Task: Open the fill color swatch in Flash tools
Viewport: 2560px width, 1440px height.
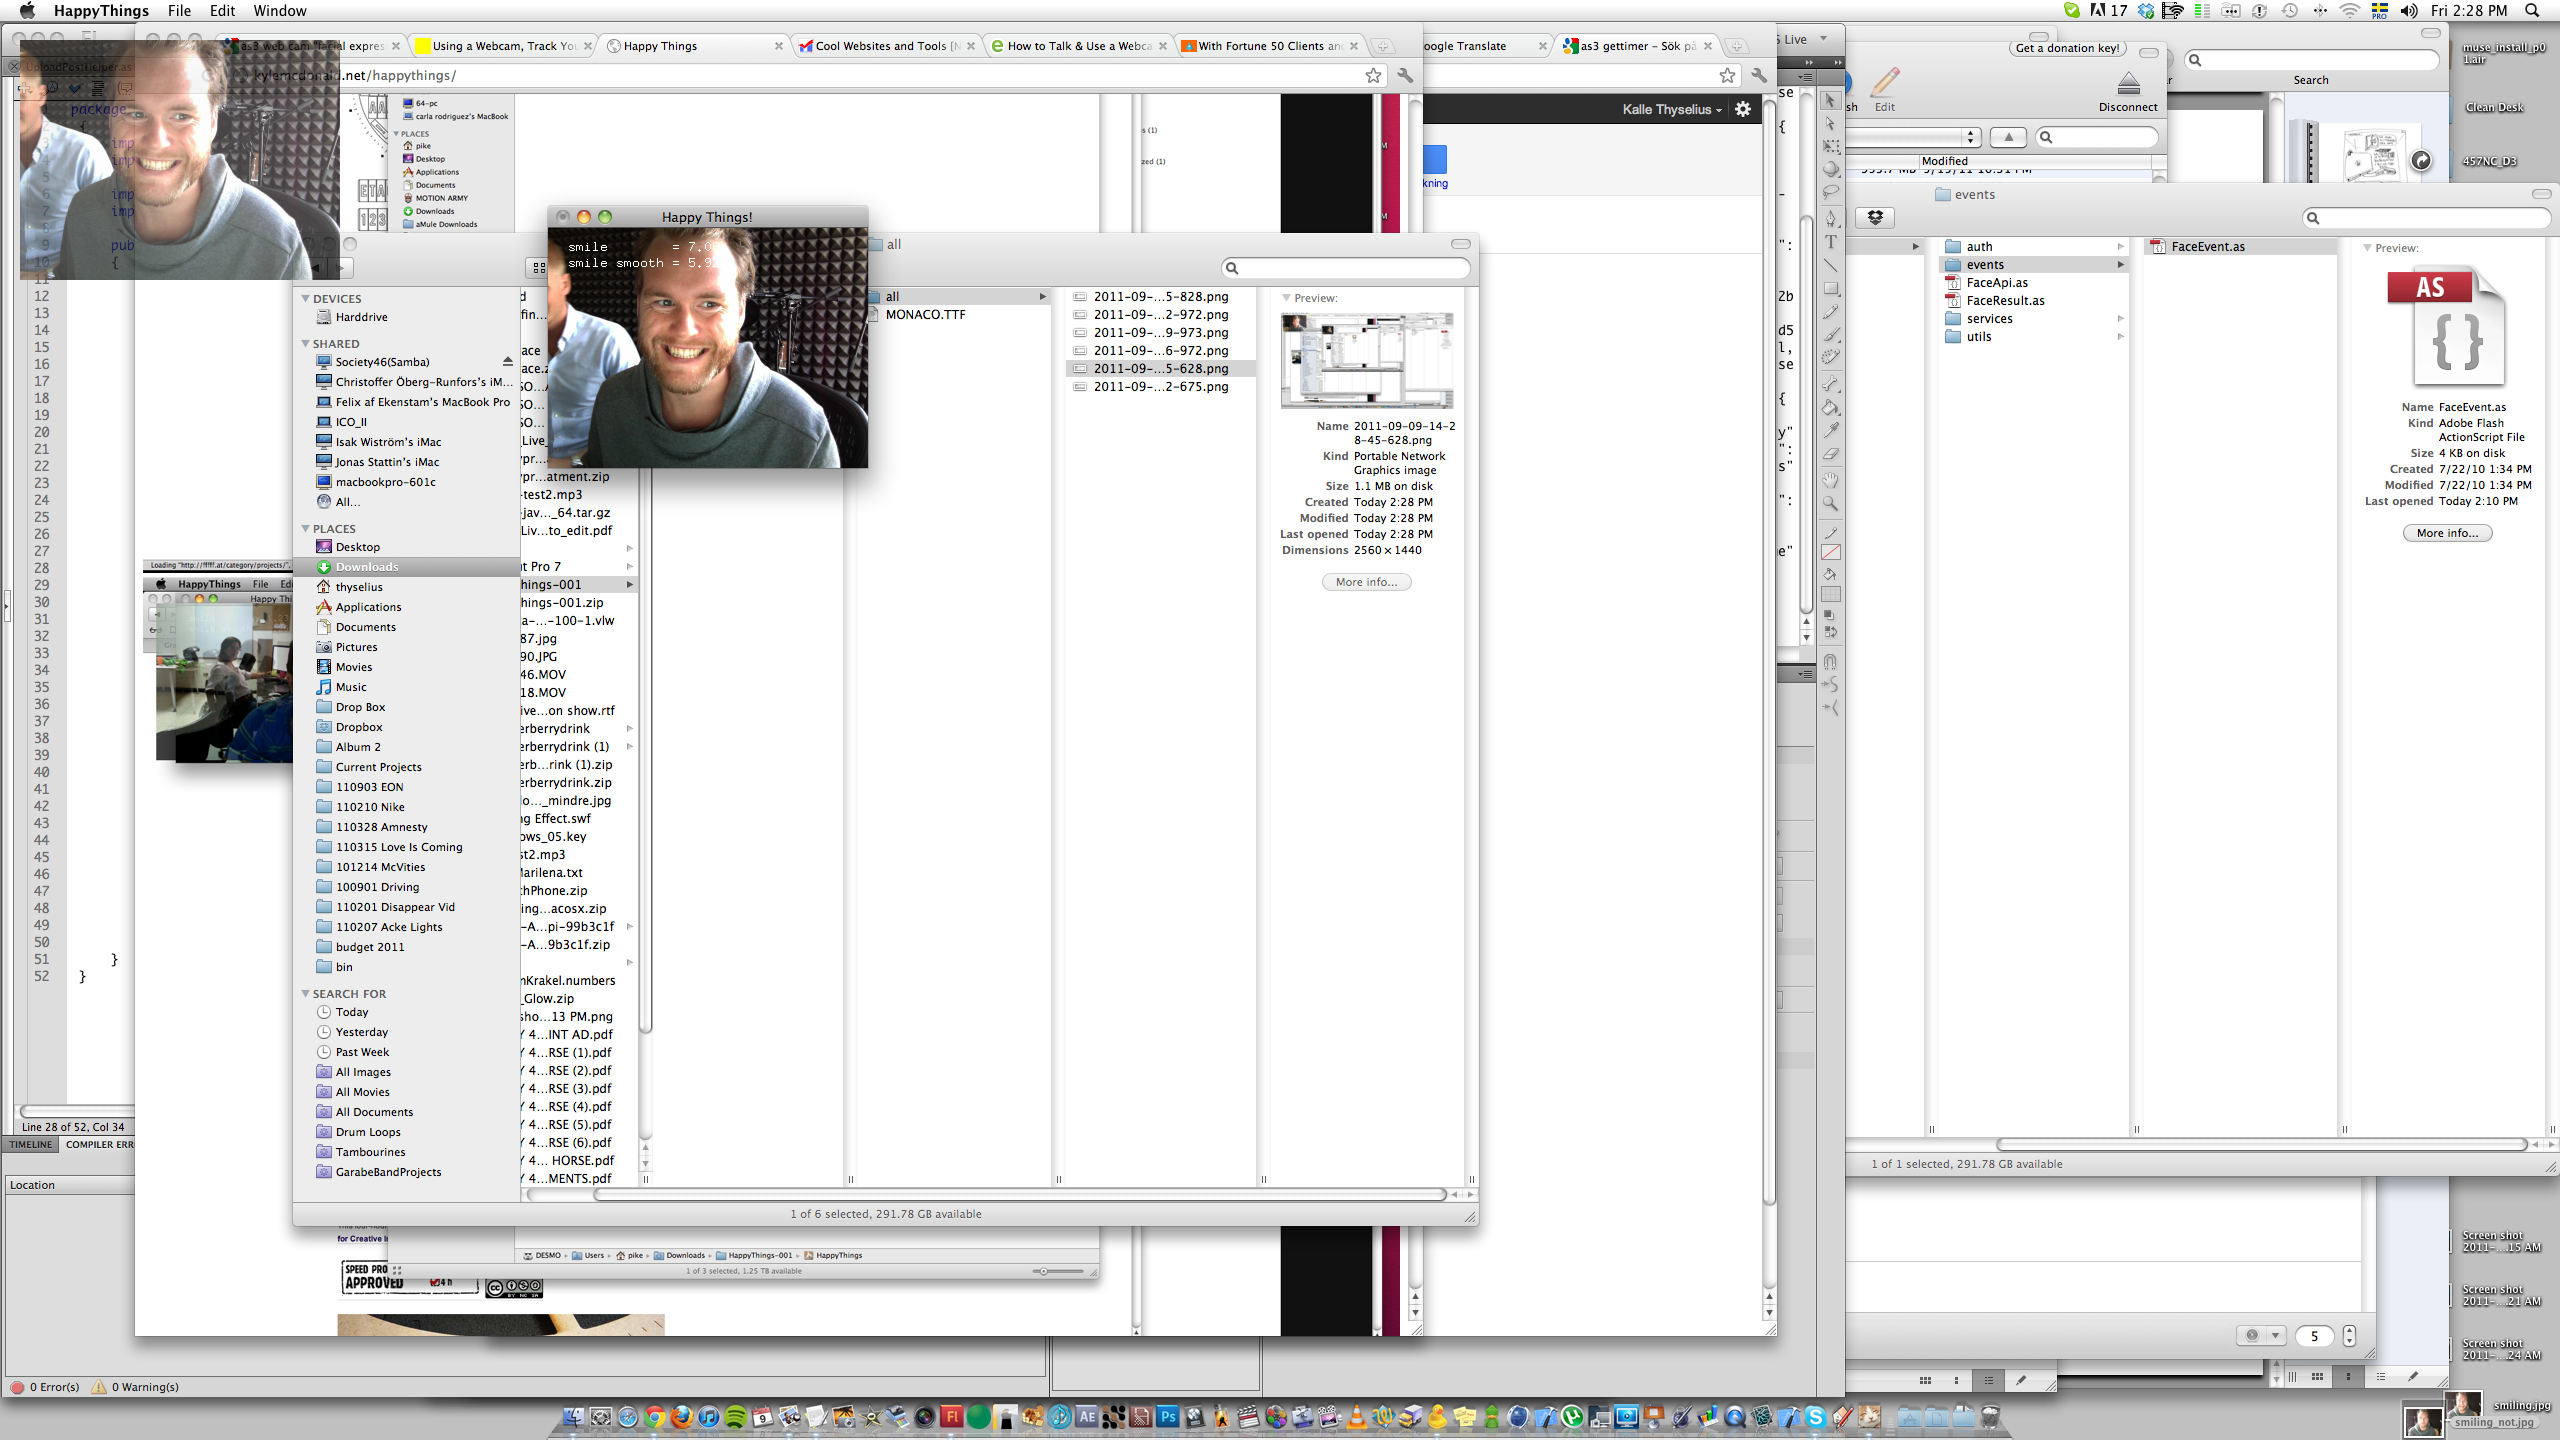Action: (1830, 594)
